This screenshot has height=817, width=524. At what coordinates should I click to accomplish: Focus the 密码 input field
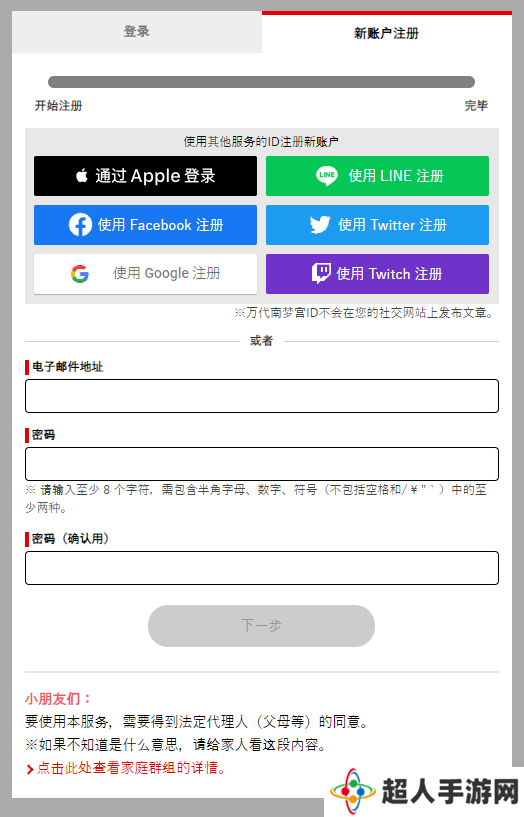point(262,464)
